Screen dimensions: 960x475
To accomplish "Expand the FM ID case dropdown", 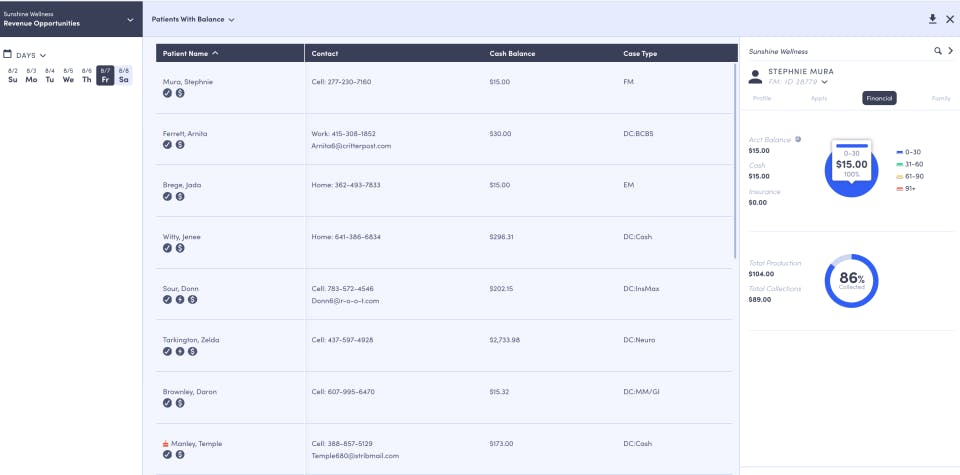I will coord(825,82).
